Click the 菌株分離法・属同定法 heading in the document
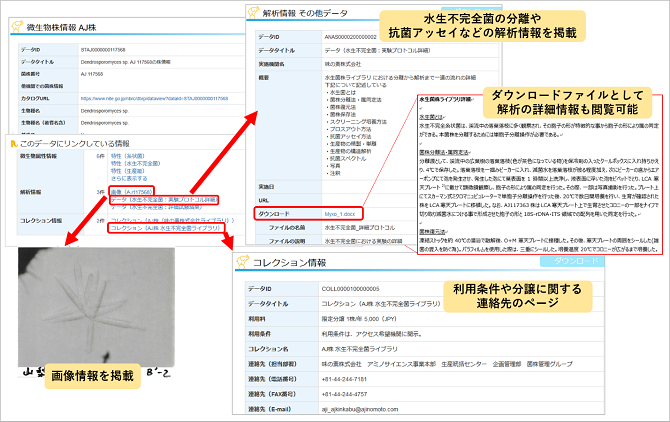 click(444, 152)
